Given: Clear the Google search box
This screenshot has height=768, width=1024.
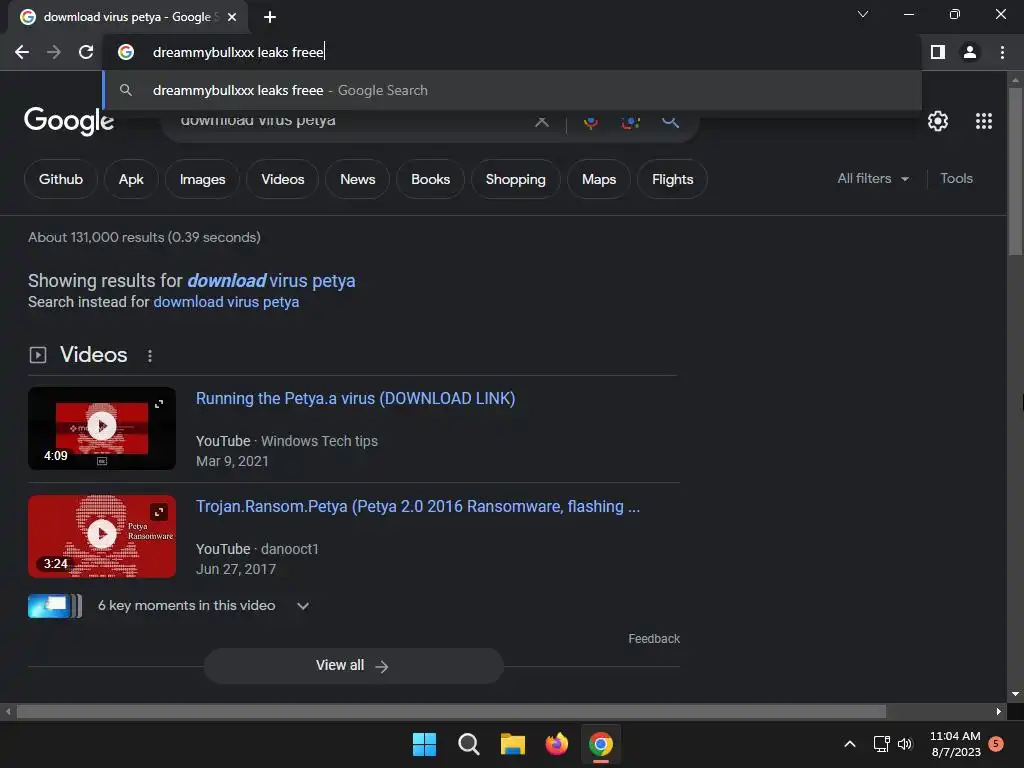Looking at the screenshot, I should (541, 121).
